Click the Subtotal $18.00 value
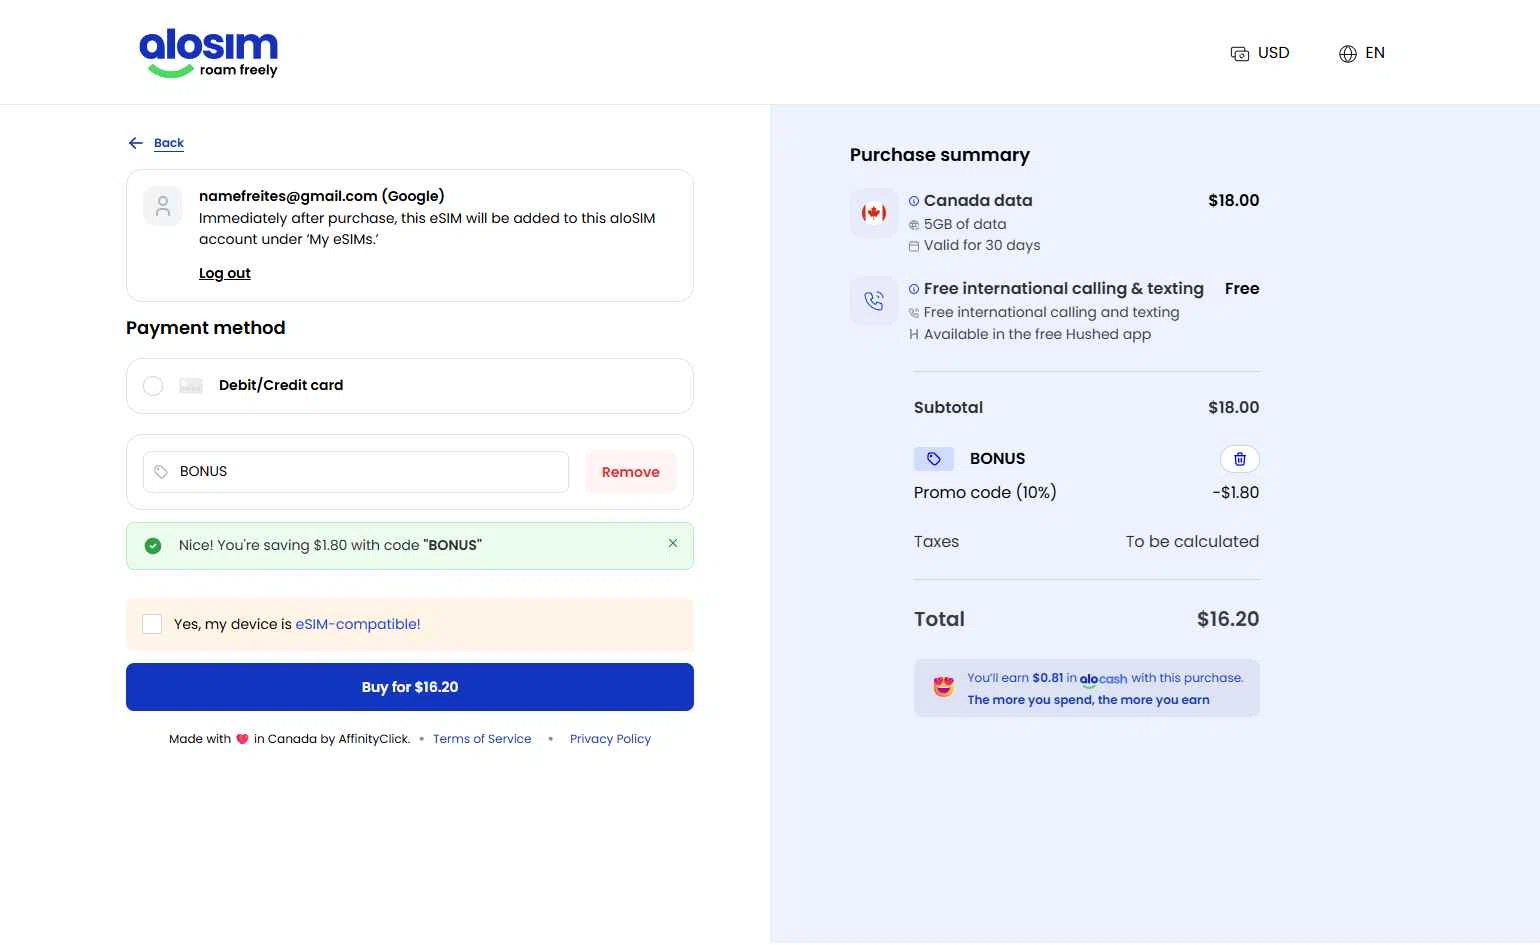This screenshot has height=945, width=1540. coord(1234,408)
